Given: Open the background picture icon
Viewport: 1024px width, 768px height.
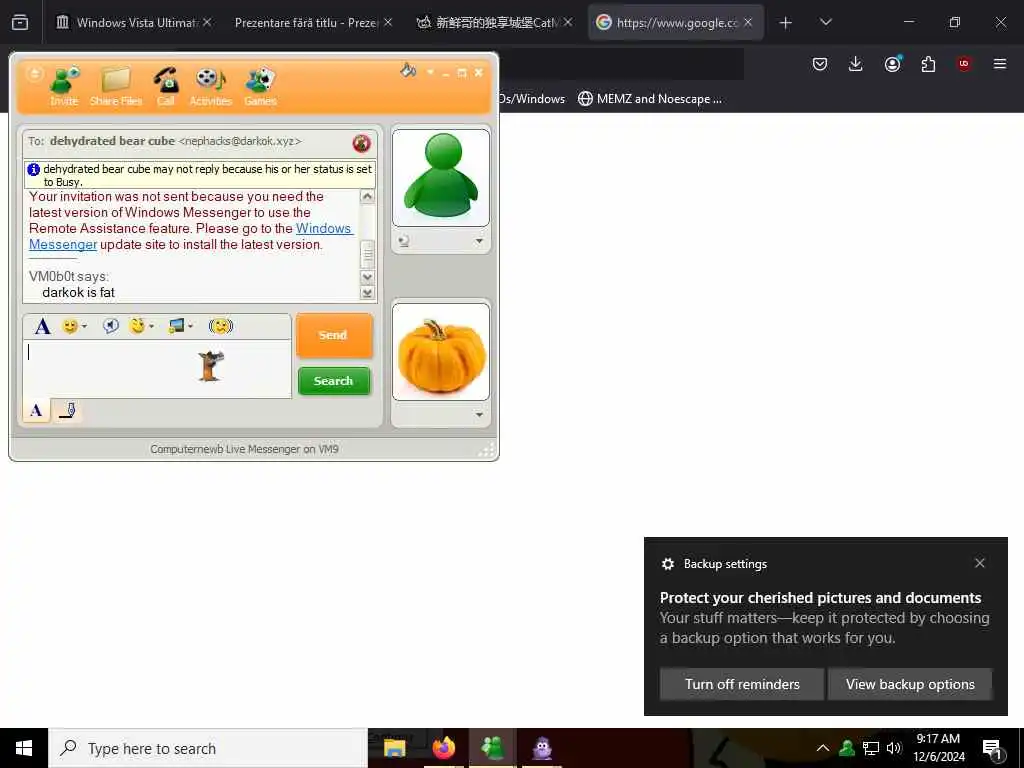Looking at the screenshot, I should (x=176, y=325).
